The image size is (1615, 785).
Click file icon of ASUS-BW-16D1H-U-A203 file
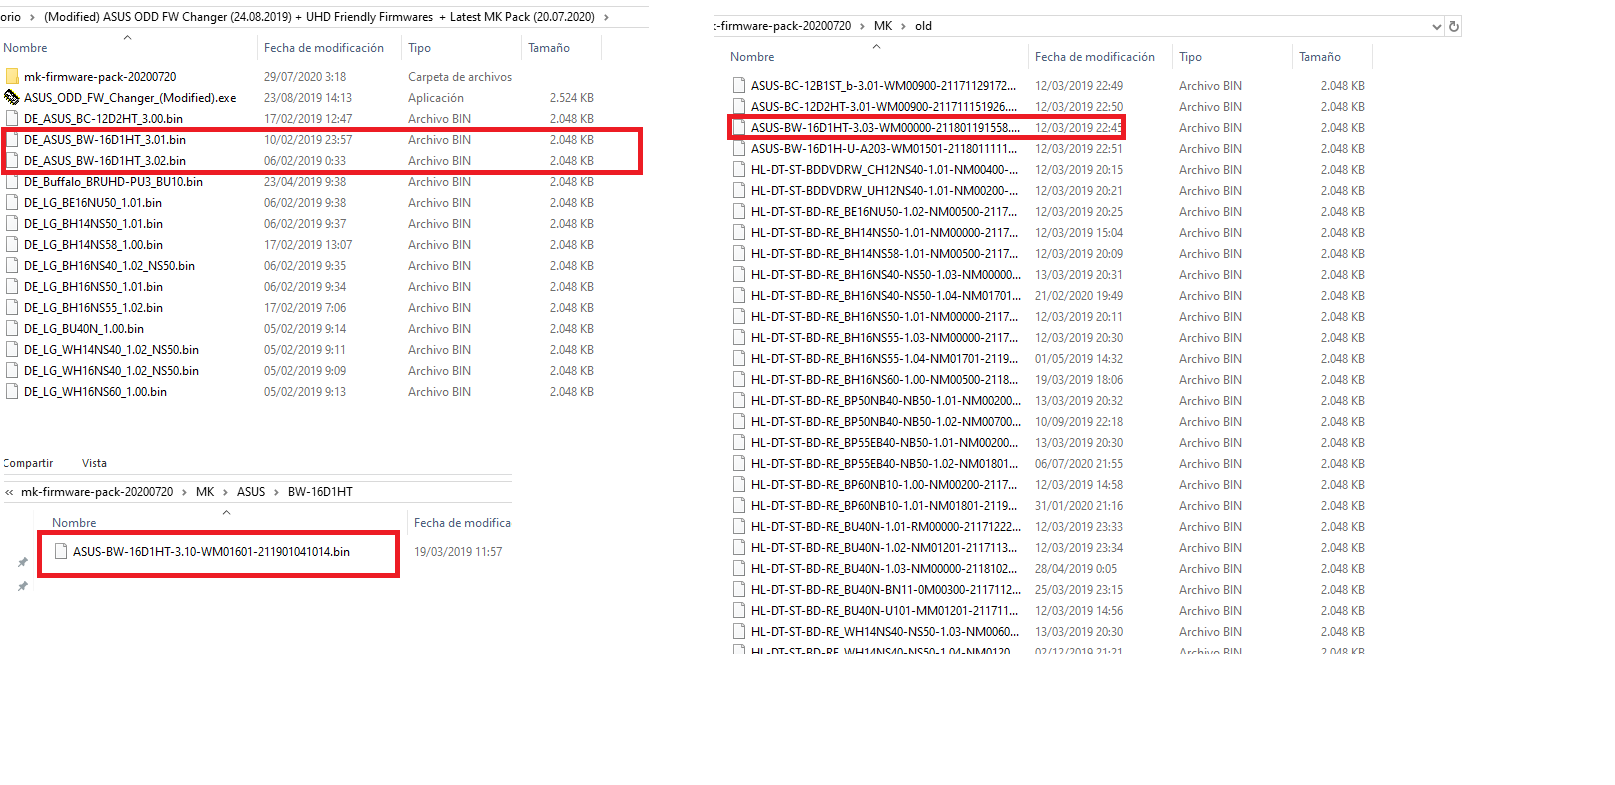pyautogui.click(x=739, y=148)
